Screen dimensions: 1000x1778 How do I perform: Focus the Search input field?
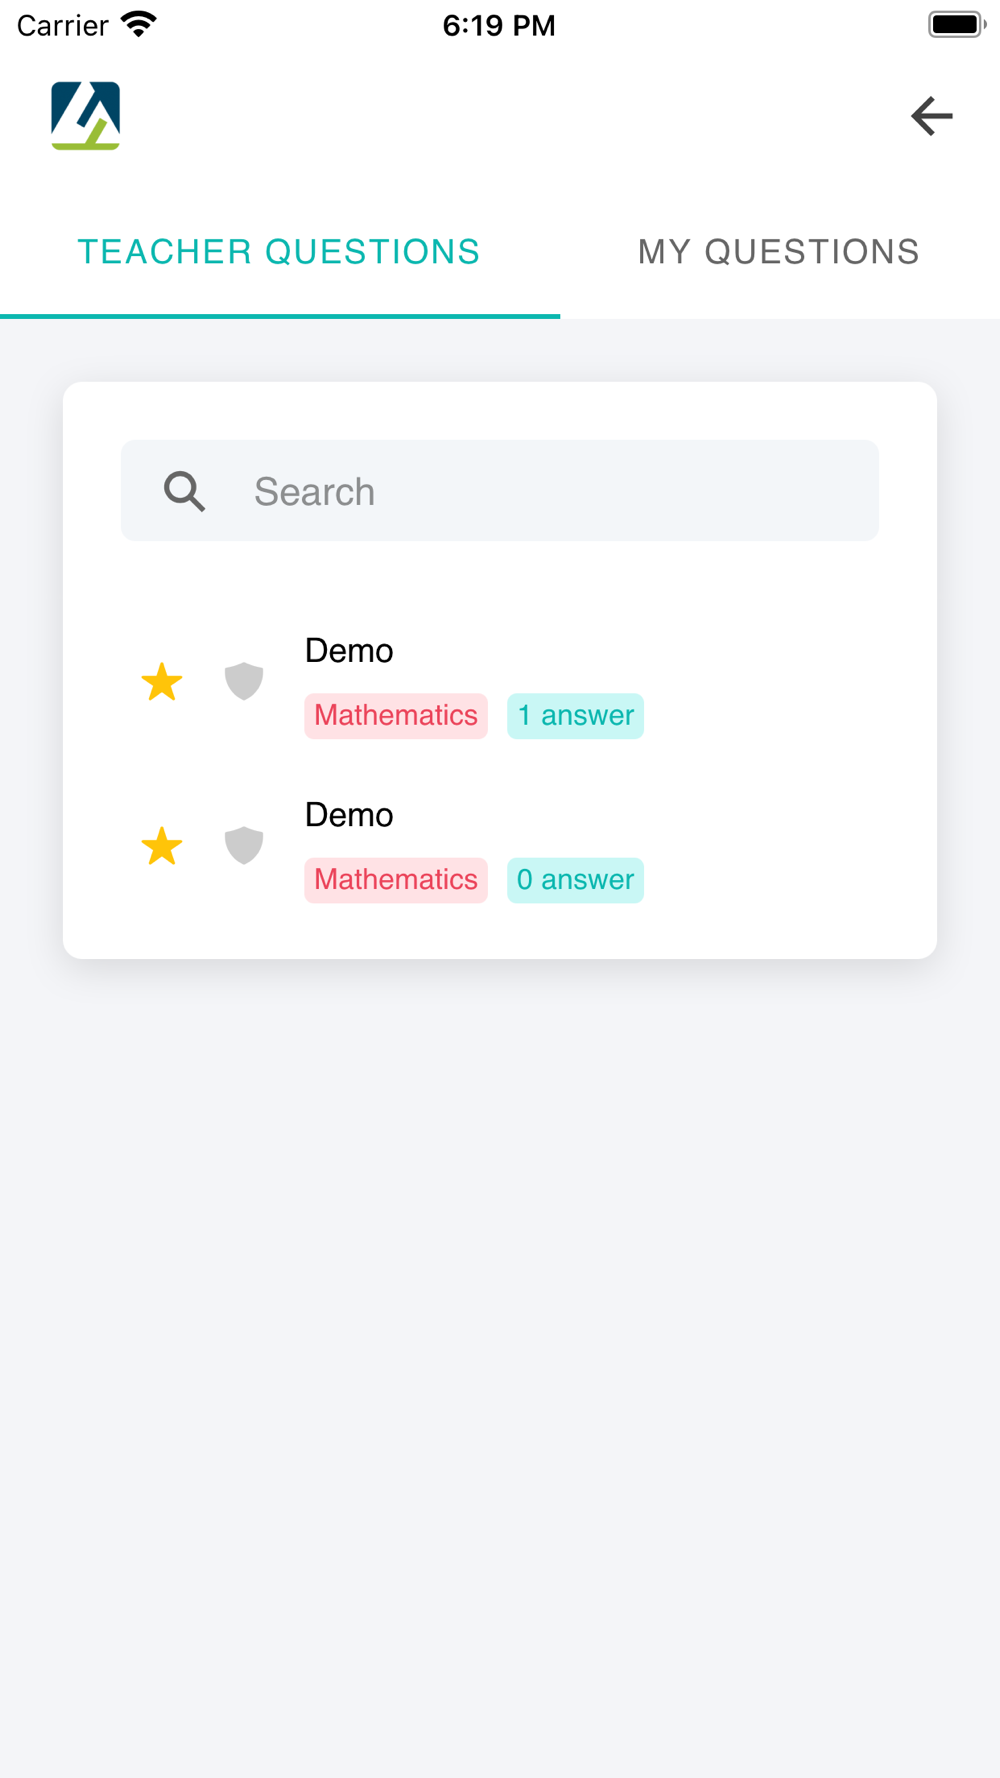click(x=500, y=491)
